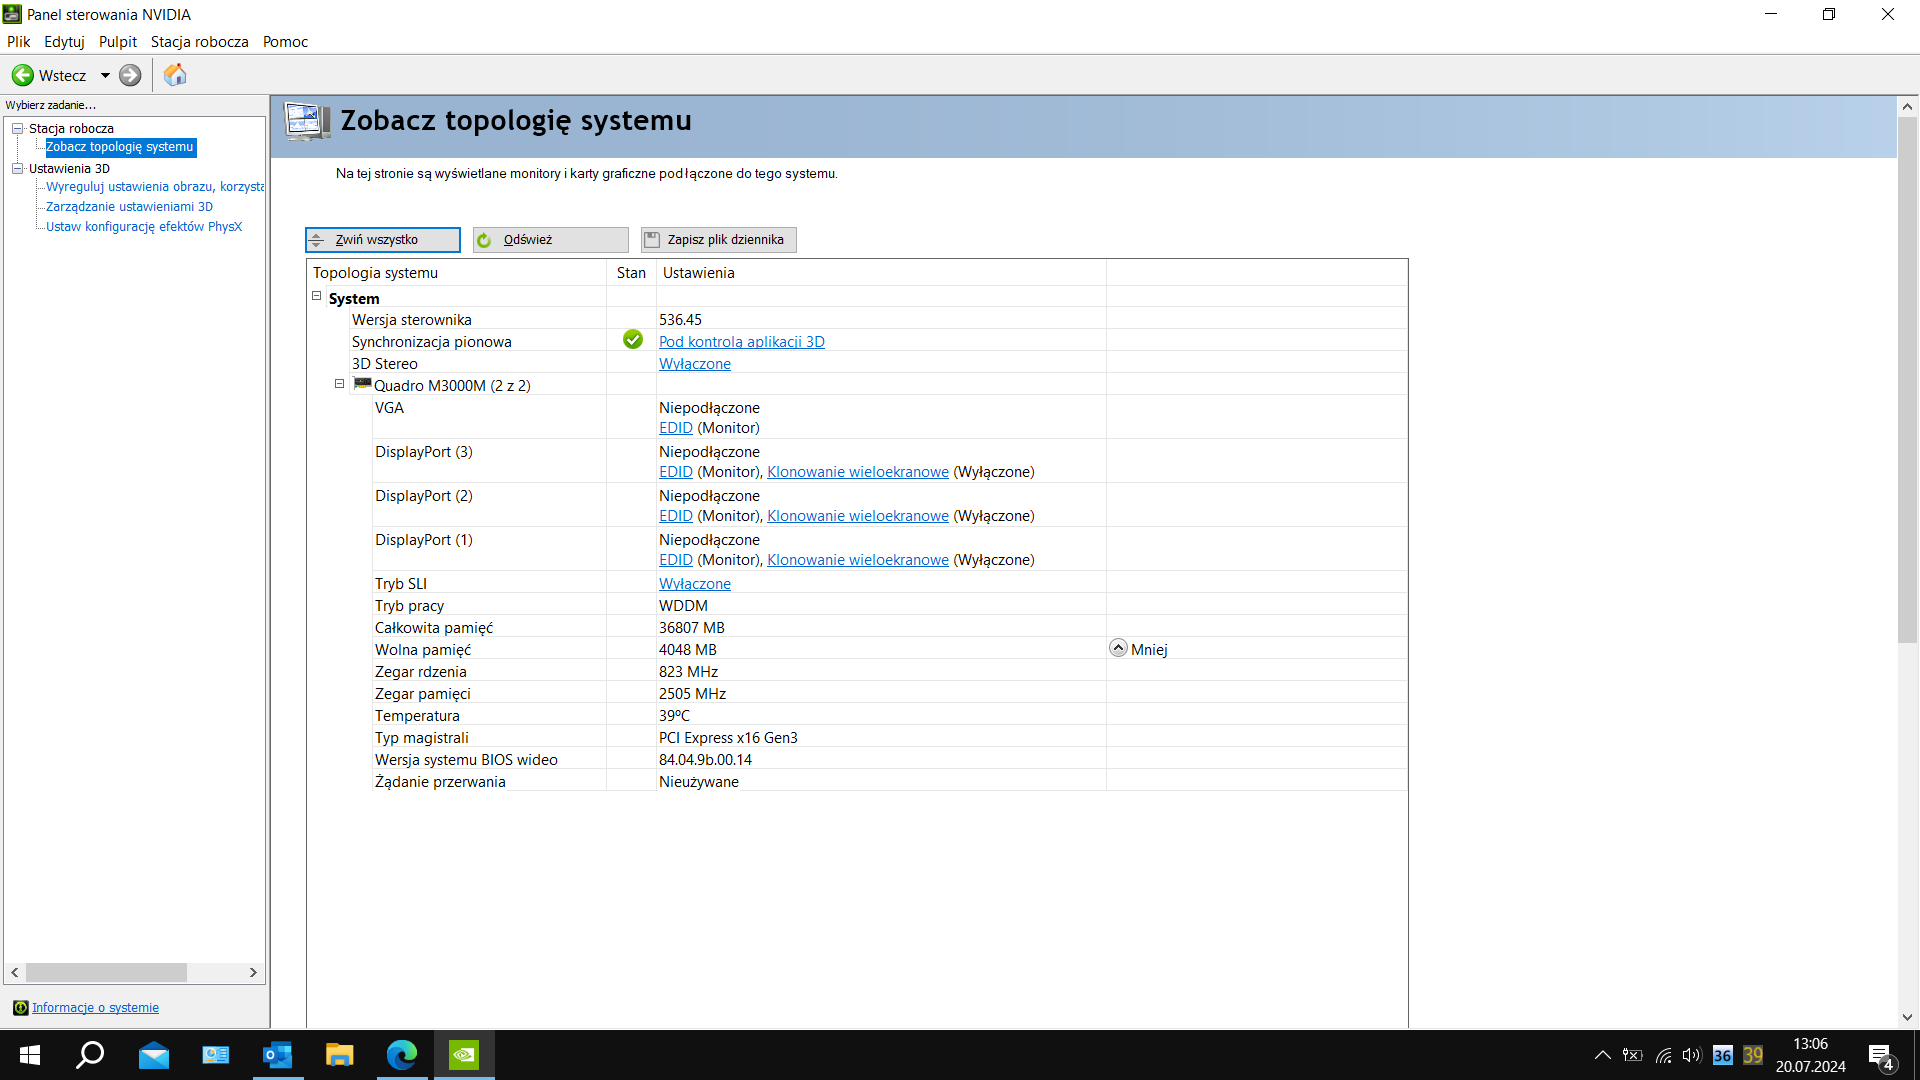
Task: Open Outlook from the taskbar
Action: tap(277, 1055)
